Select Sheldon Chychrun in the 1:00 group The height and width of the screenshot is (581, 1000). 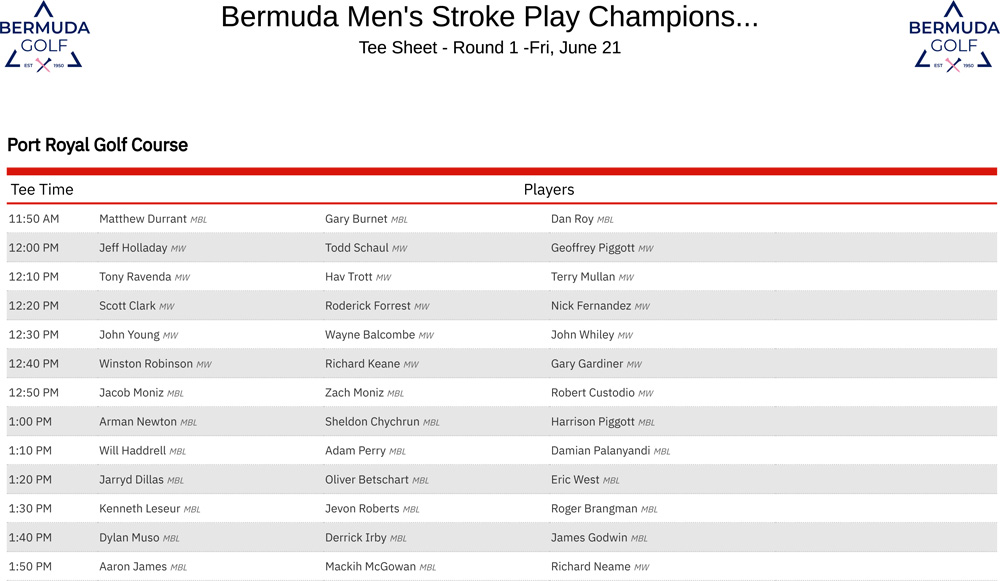[x=372, y=422]
